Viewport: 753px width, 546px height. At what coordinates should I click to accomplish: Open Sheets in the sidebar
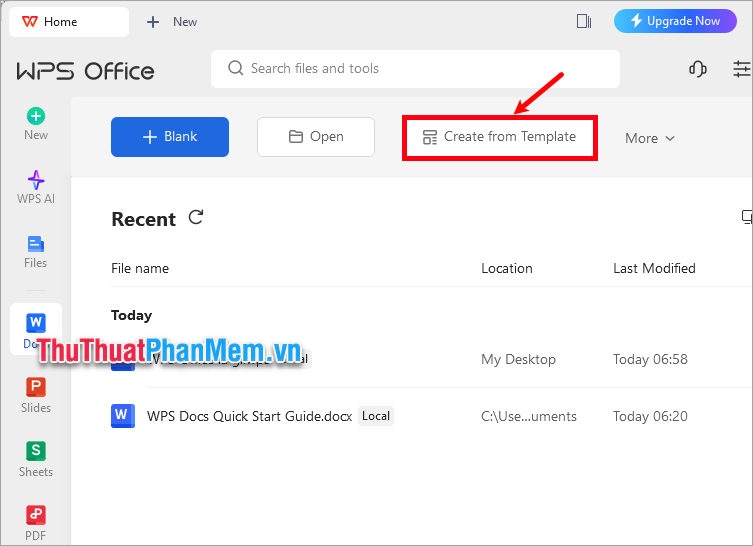pyautogui.click(x=36, y=460)
